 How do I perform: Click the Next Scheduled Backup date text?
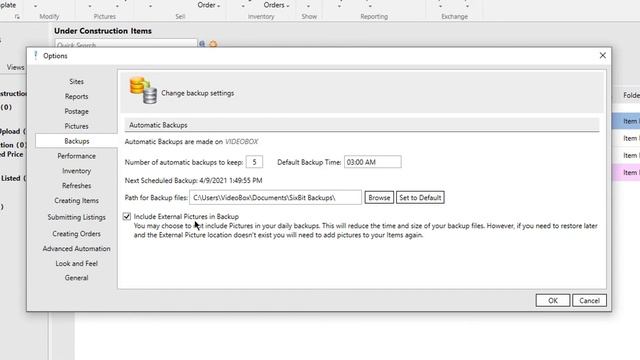pyautogui.click(x=231, y=180)
